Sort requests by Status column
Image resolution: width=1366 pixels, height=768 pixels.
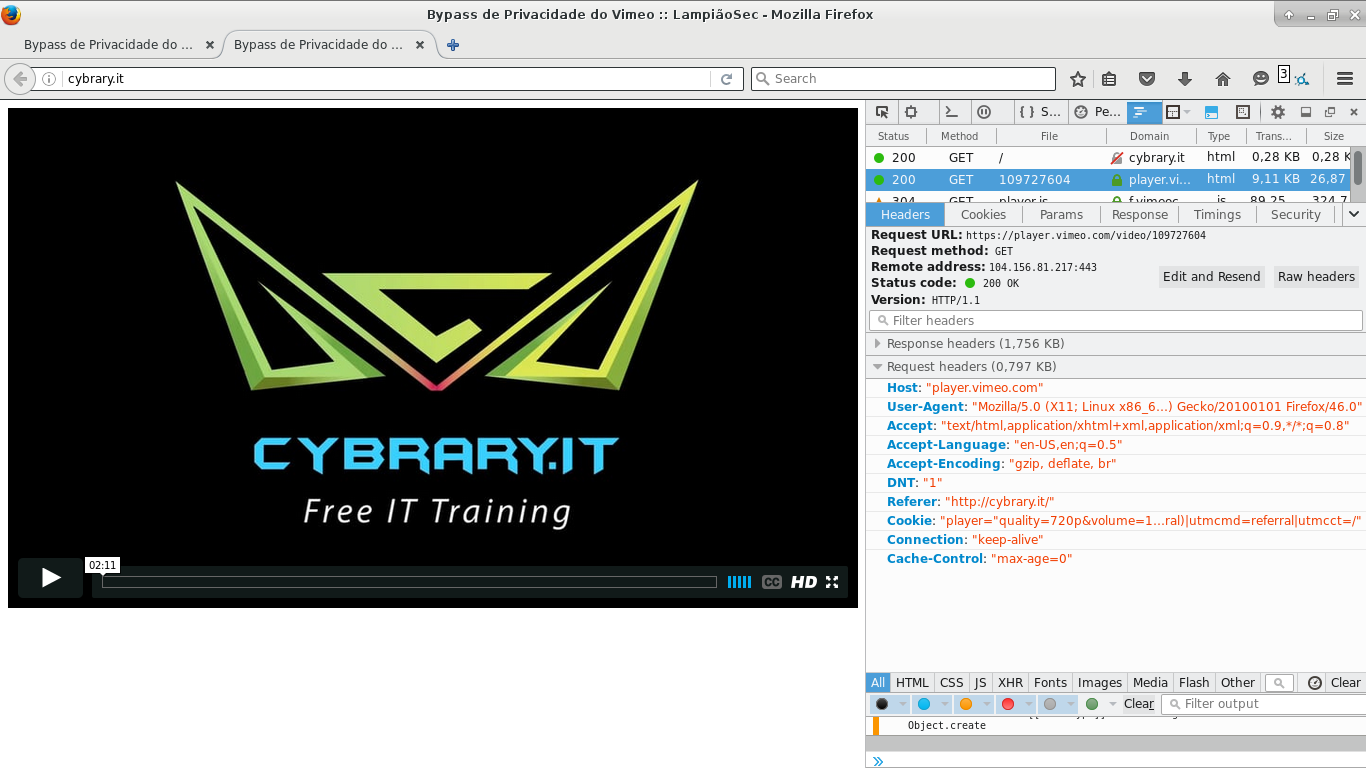893,136
